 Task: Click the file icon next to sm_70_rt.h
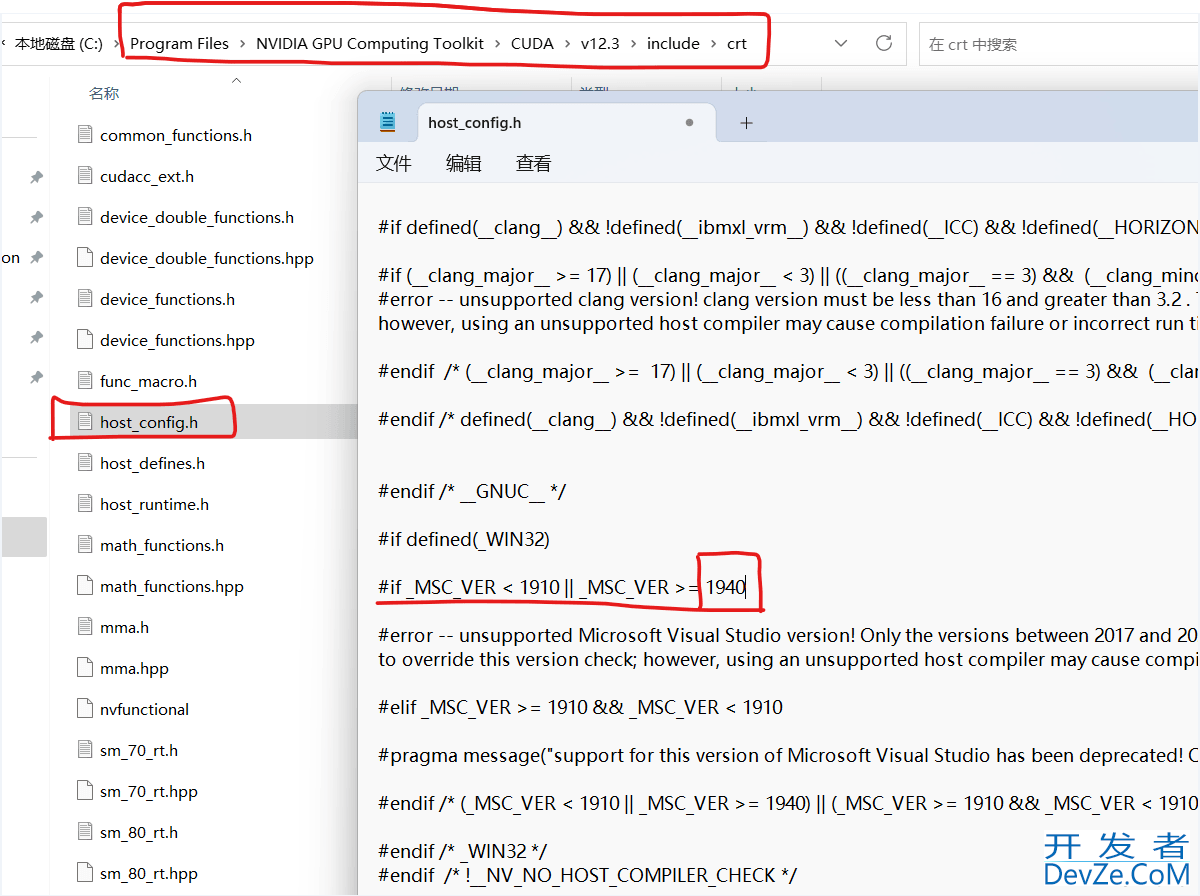point(84,750)
